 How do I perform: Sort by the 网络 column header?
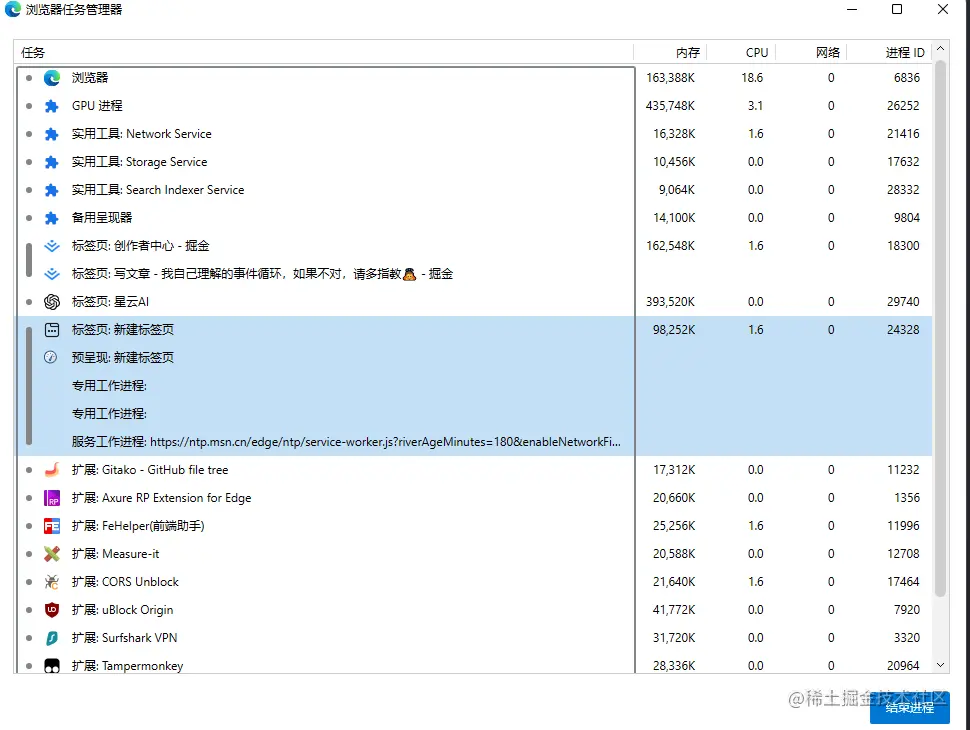click(811, 53)
